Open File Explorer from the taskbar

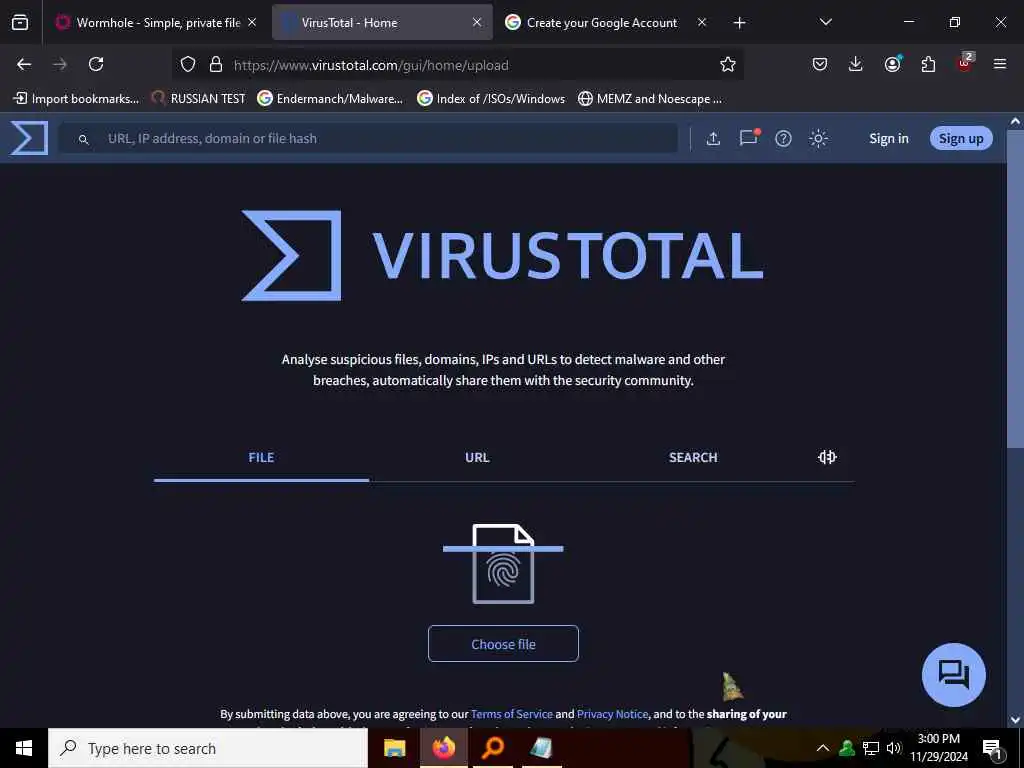click(394, 748)
